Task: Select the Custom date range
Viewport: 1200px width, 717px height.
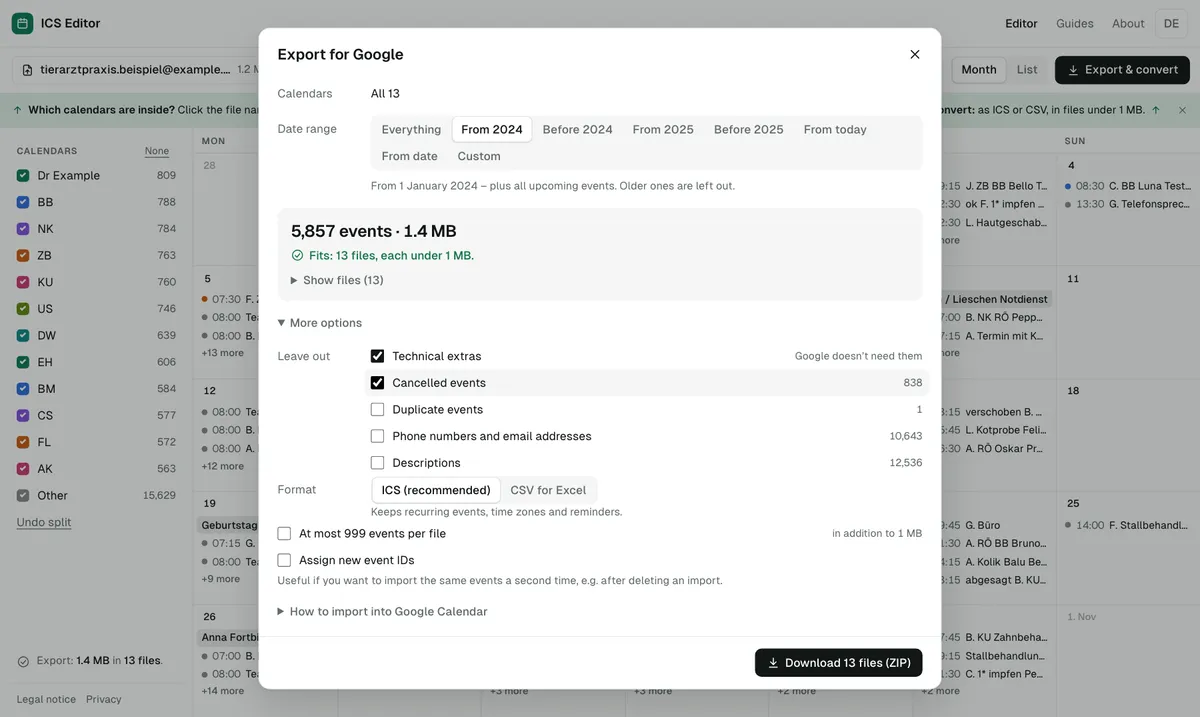Action: click(479, 156)
